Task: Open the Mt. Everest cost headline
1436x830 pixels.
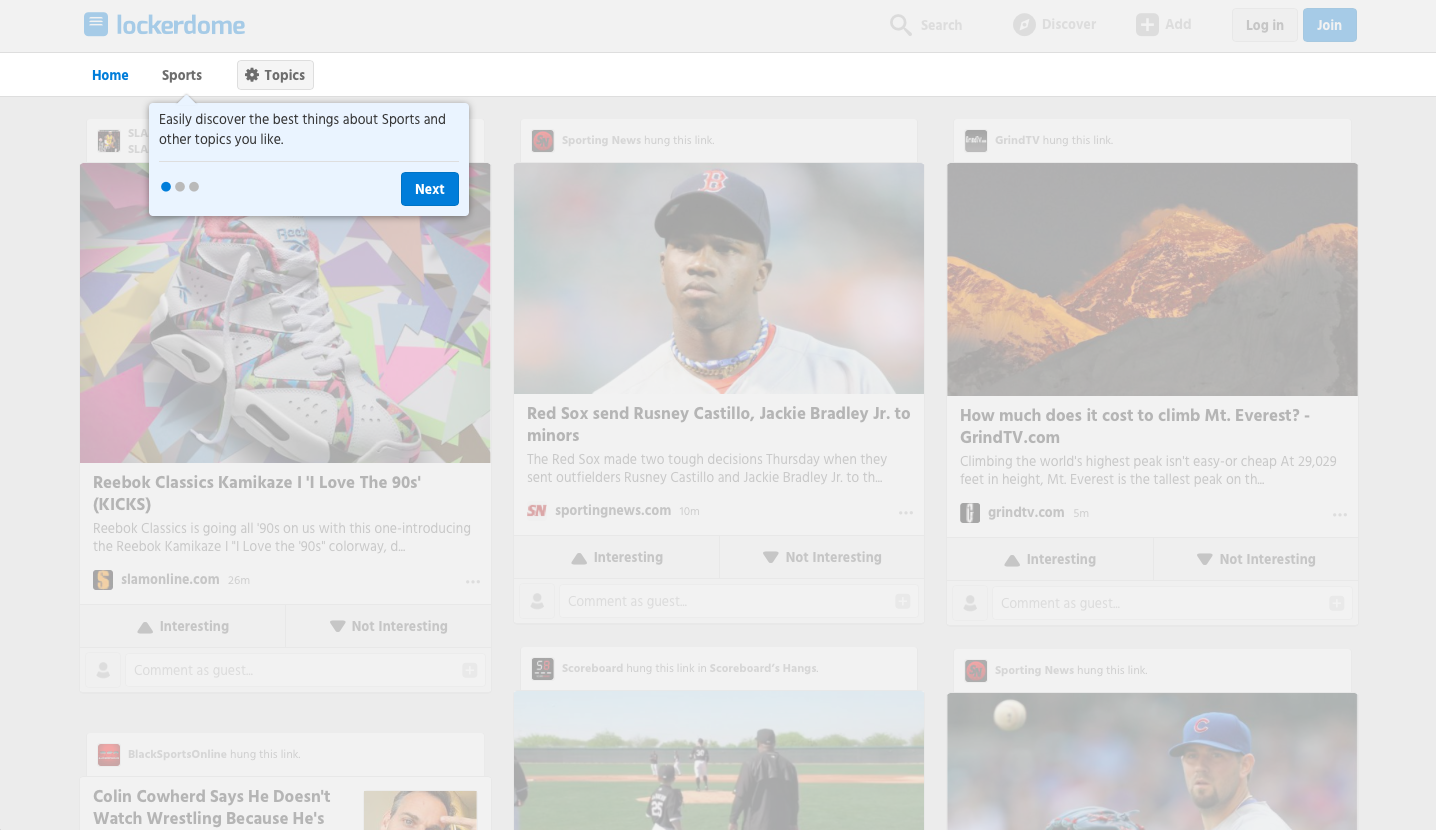Action: coord(1135,426)
